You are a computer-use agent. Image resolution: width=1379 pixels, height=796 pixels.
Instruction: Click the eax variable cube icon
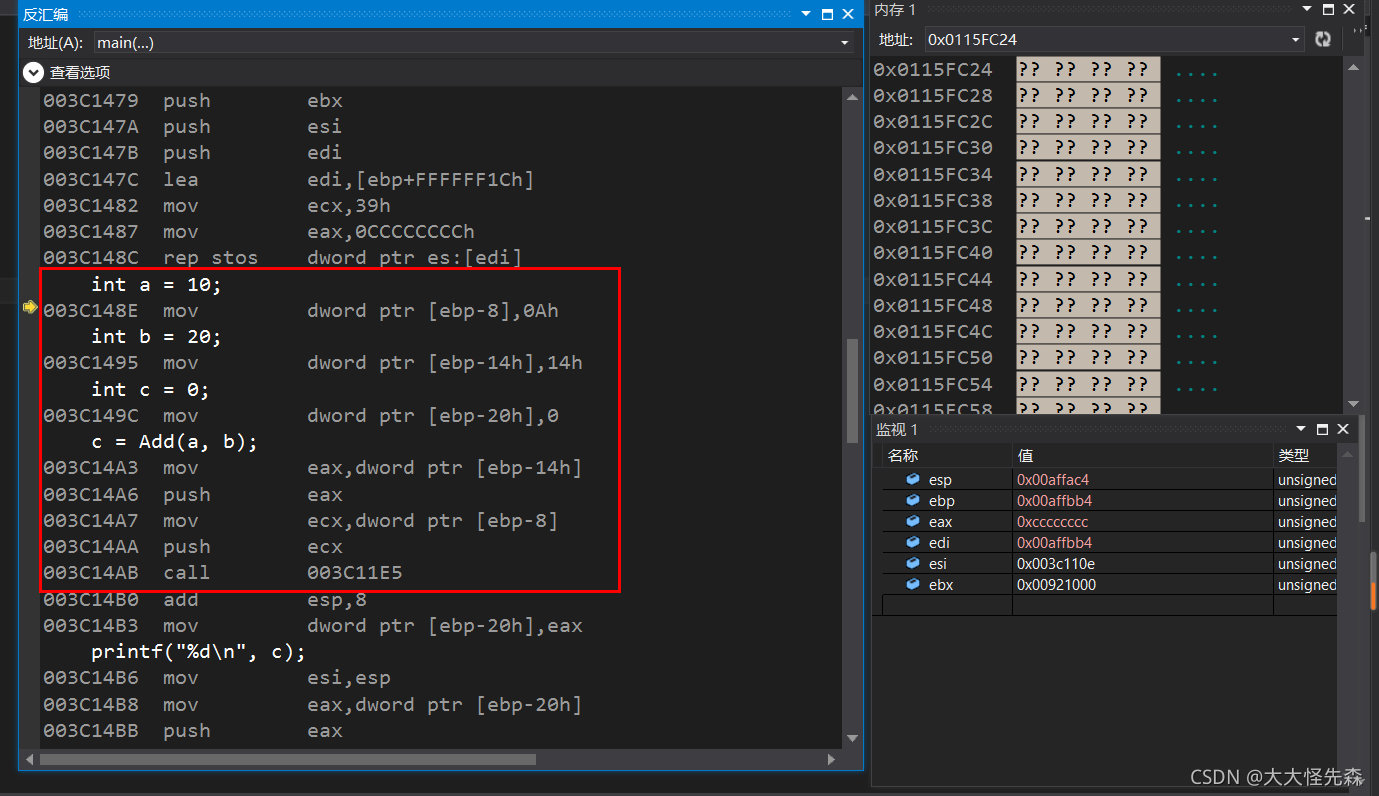click(912, 522)
